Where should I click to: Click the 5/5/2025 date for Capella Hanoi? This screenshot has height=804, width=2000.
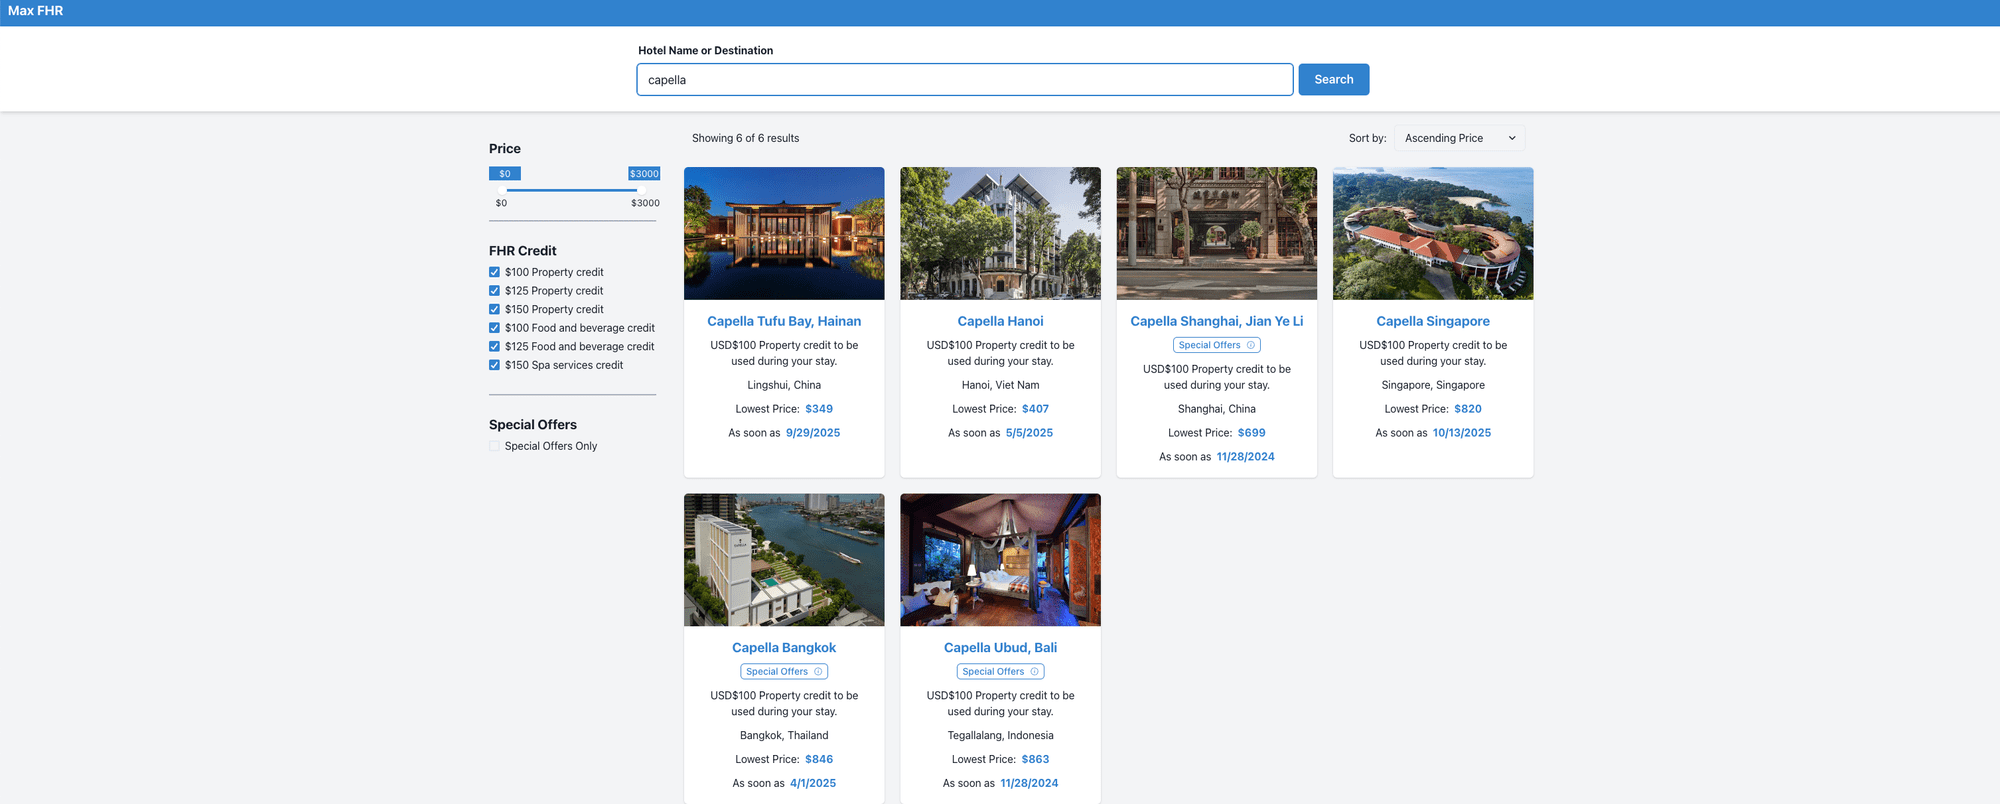[1029, 433]
